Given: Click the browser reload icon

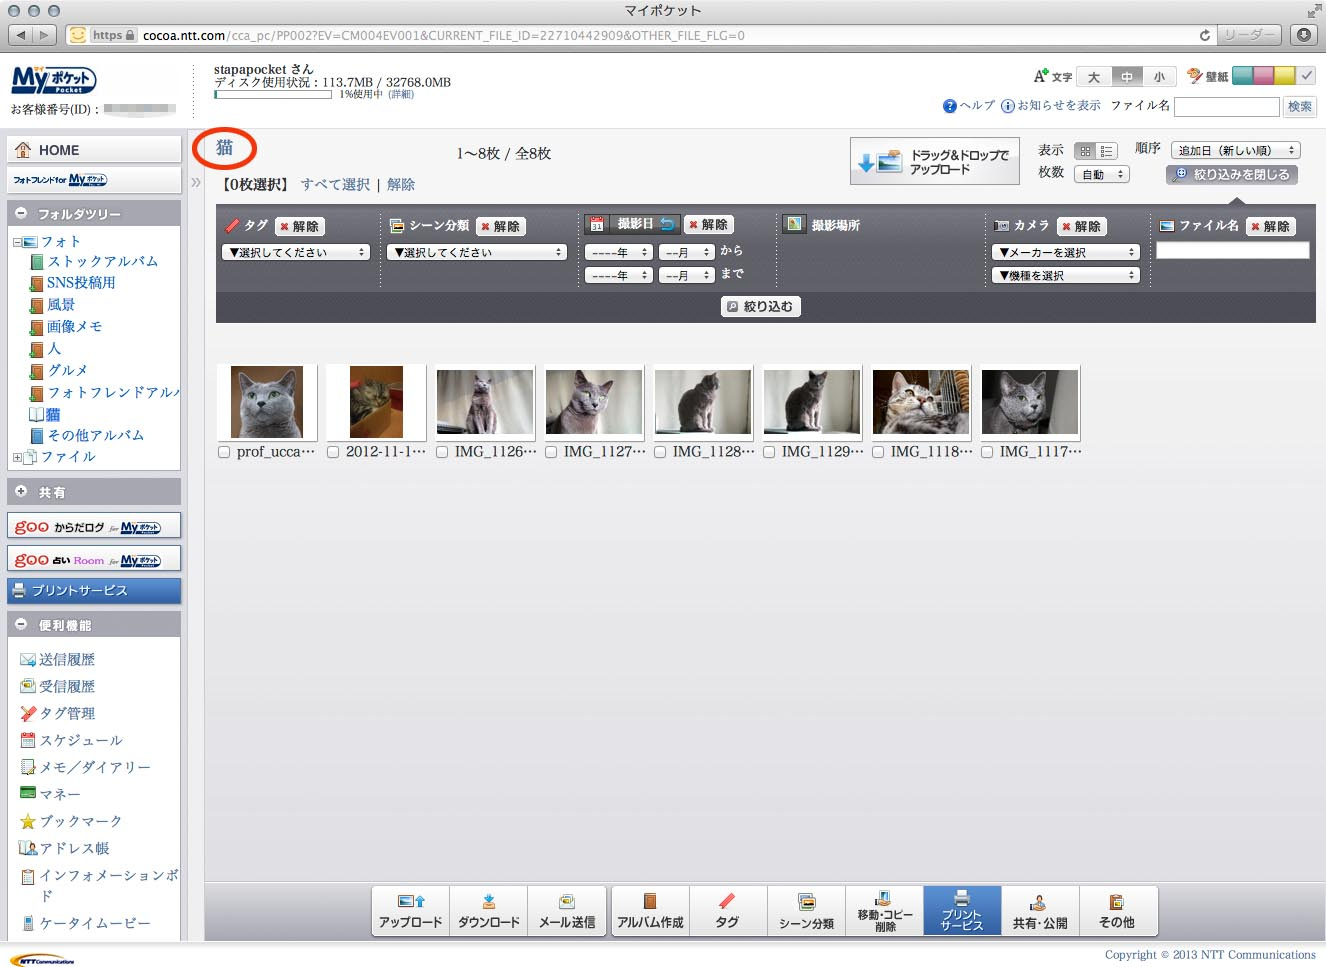Looking at the screenshot, I should (x=1205, y=35).
